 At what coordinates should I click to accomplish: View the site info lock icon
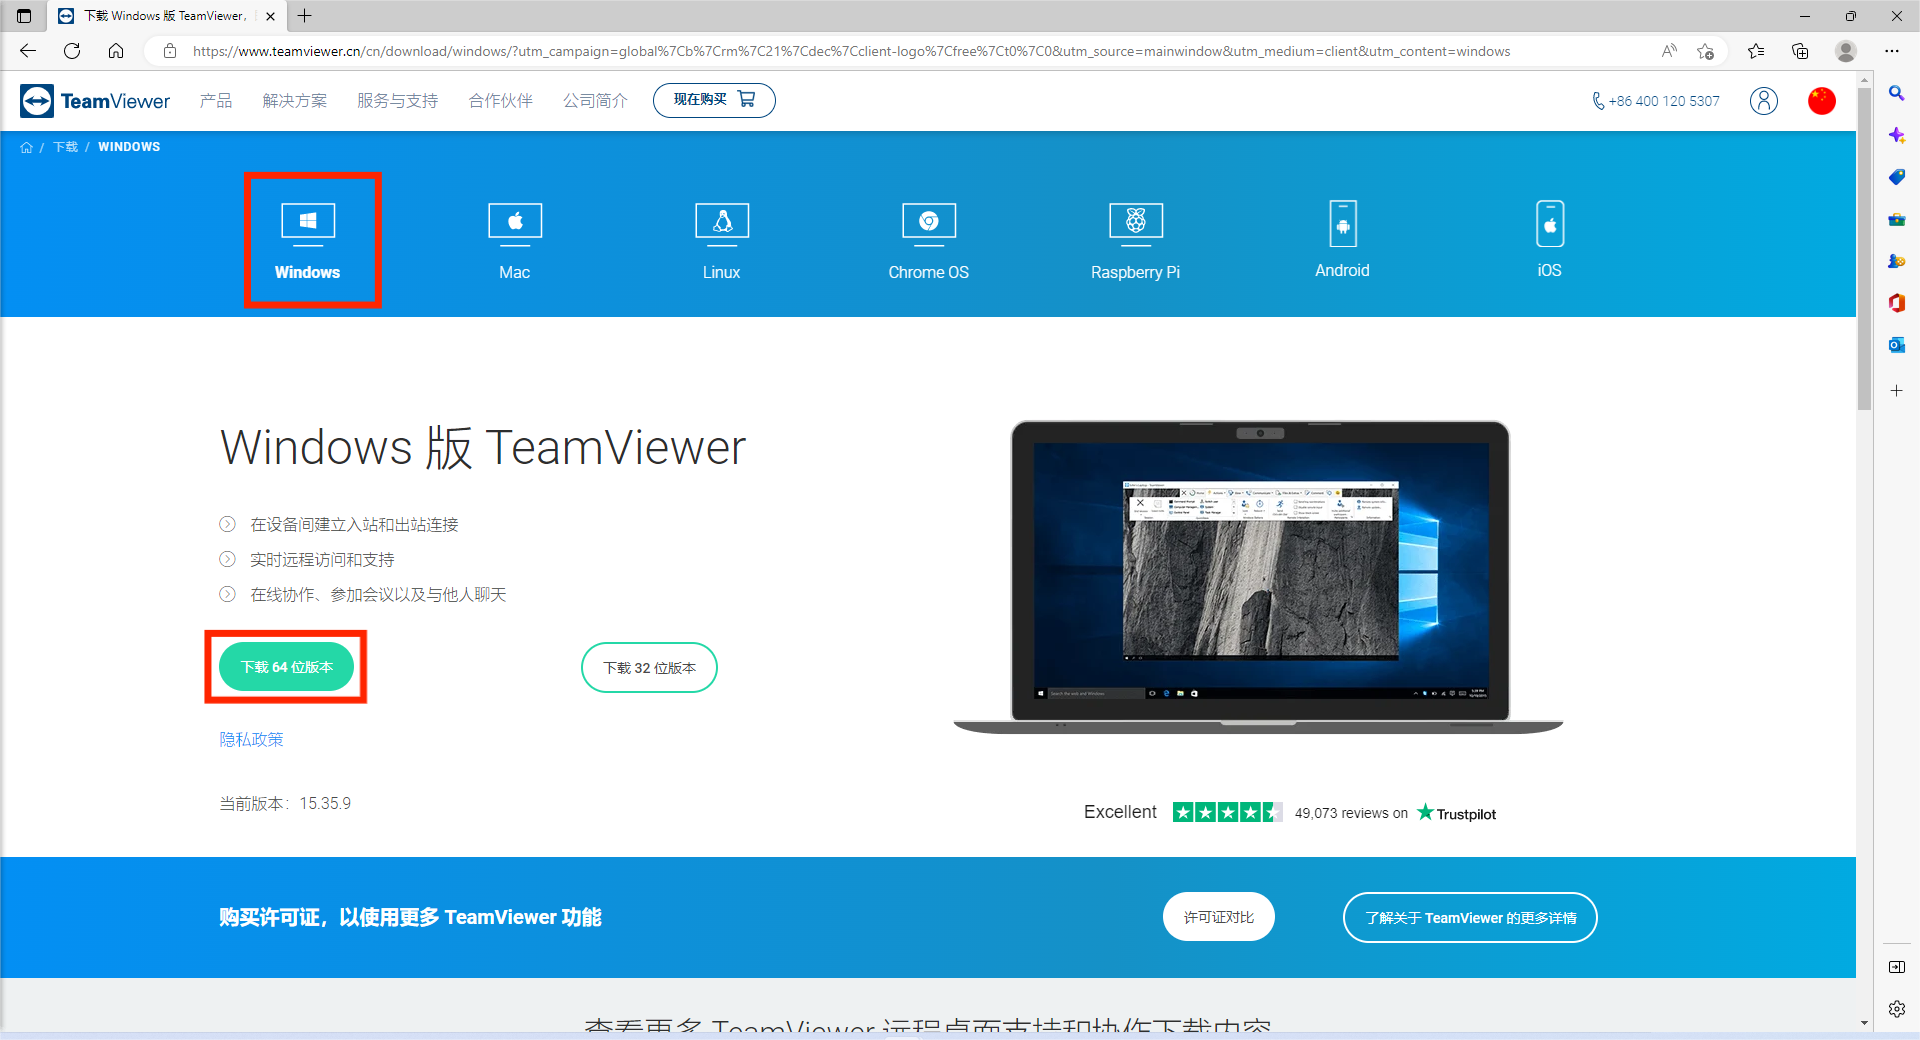[x=170, y=51]
